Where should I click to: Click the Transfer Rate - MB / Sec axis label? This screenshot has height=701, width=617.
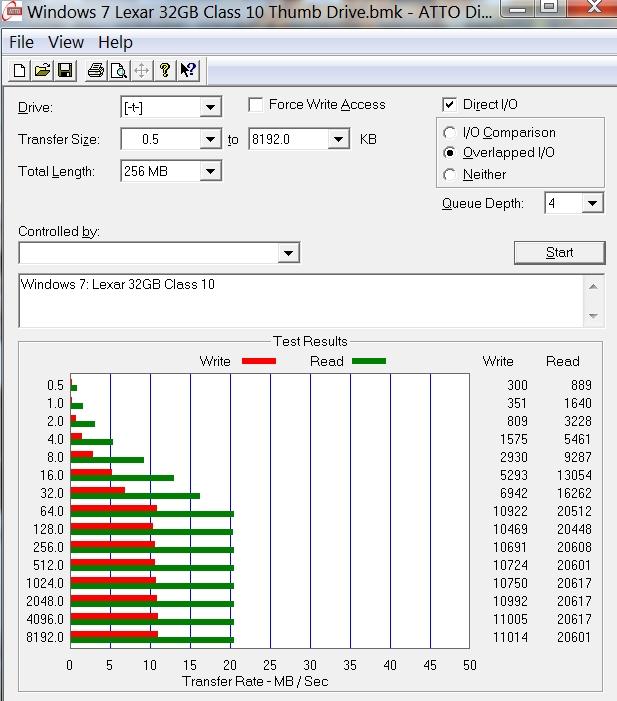[x=255, y=681]
